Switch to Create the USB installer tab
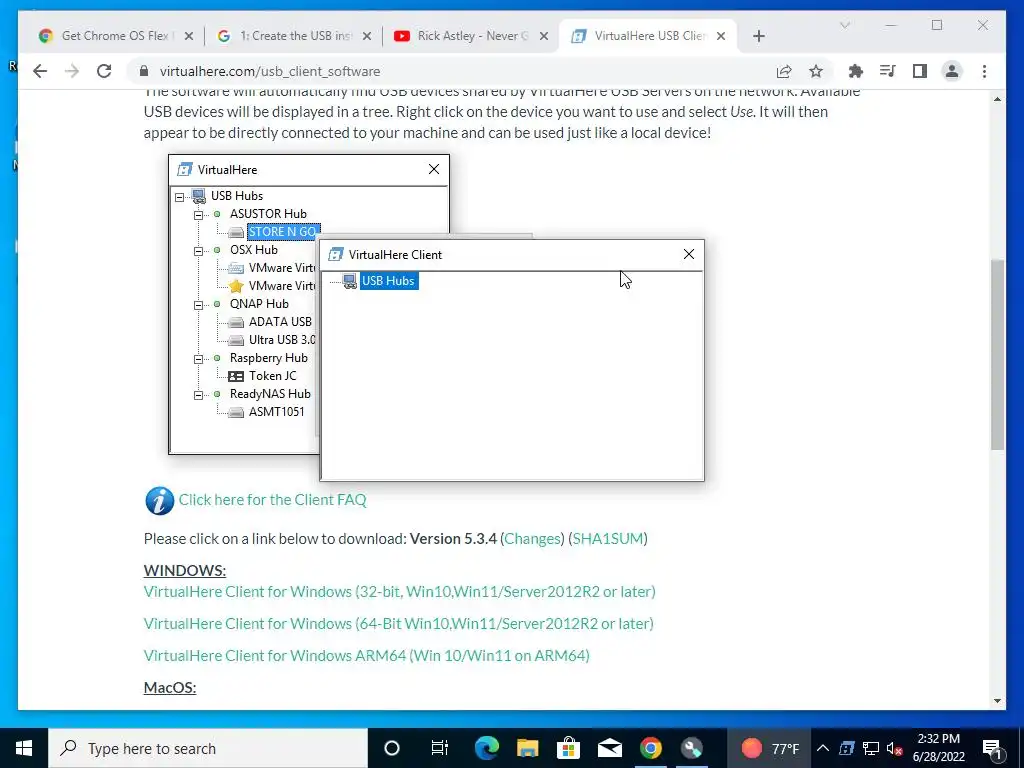 [x=294, y=36]
